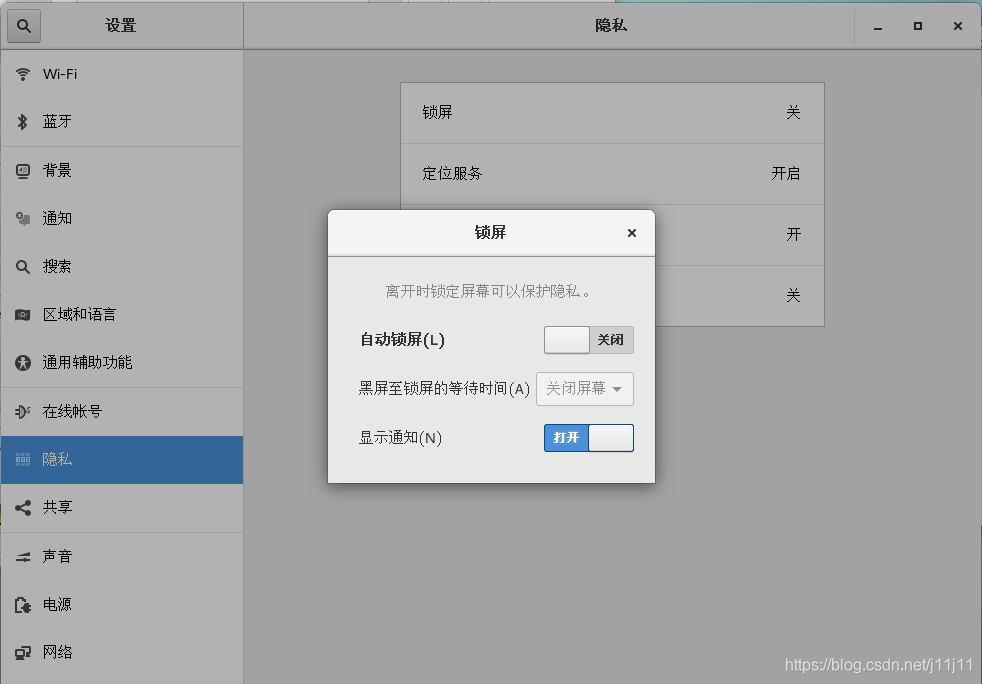Click the 电源 power plug icon

[x=23, y=604]
